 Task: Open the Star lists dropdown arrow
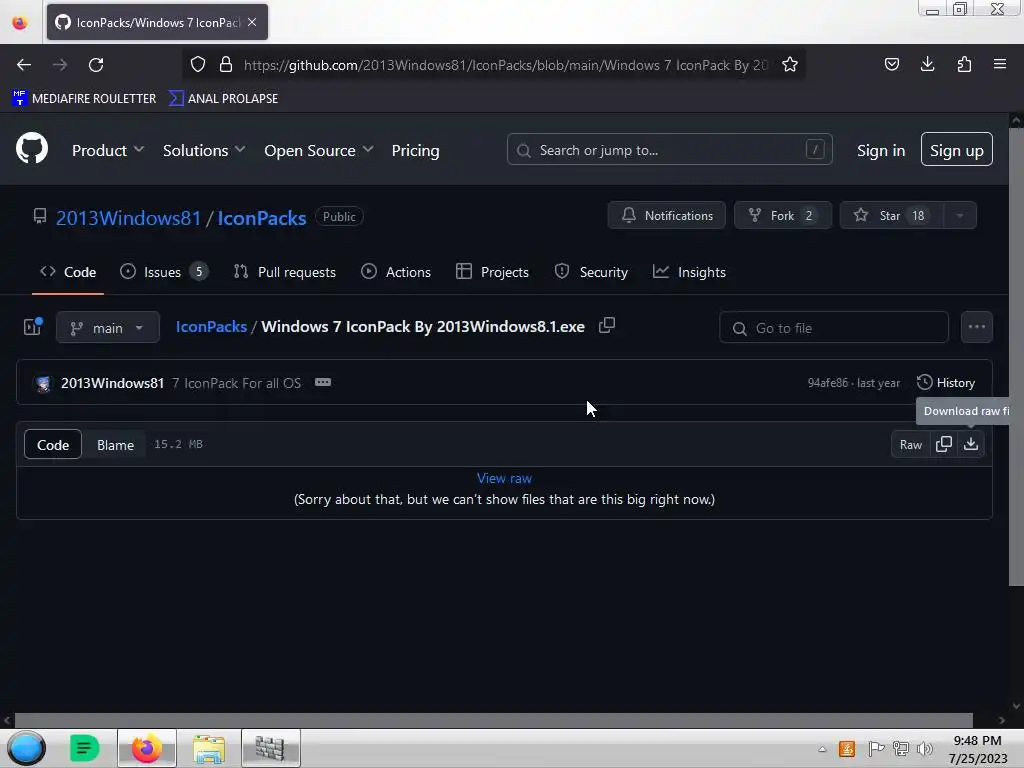coord(960,216)
